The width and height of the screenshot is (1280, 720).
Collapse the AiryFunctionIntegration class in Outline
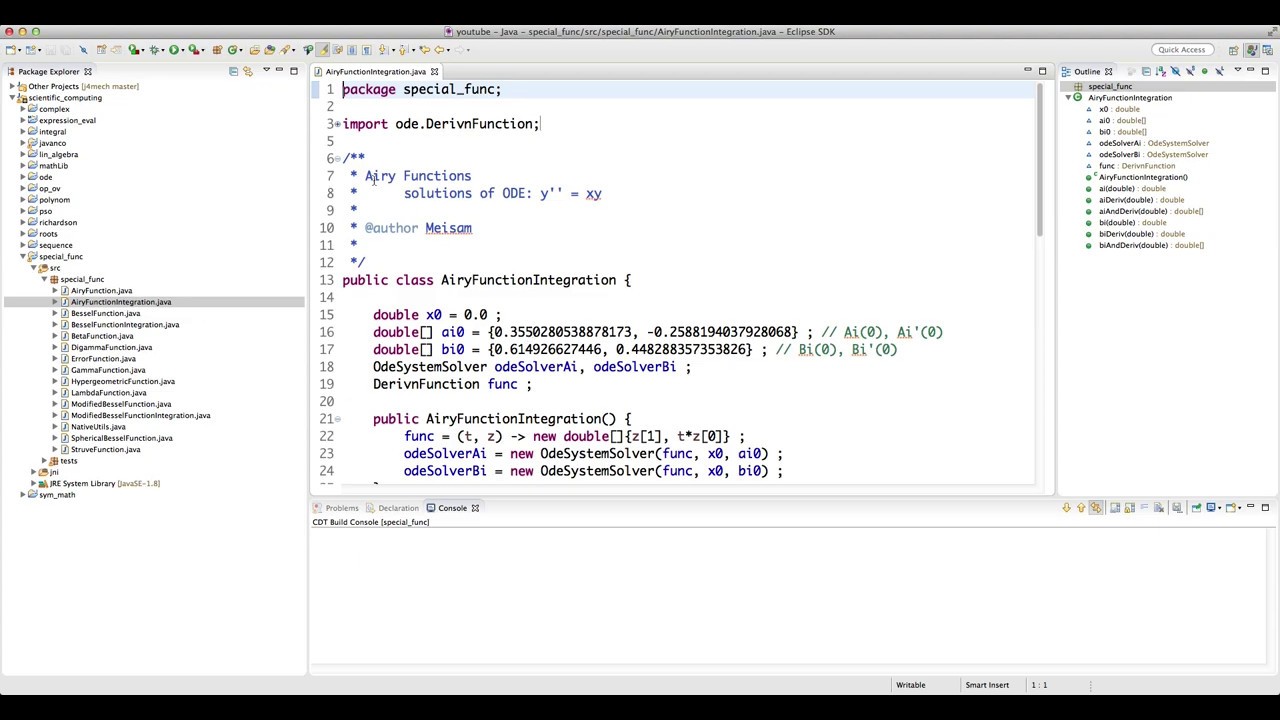(1068, 98)
